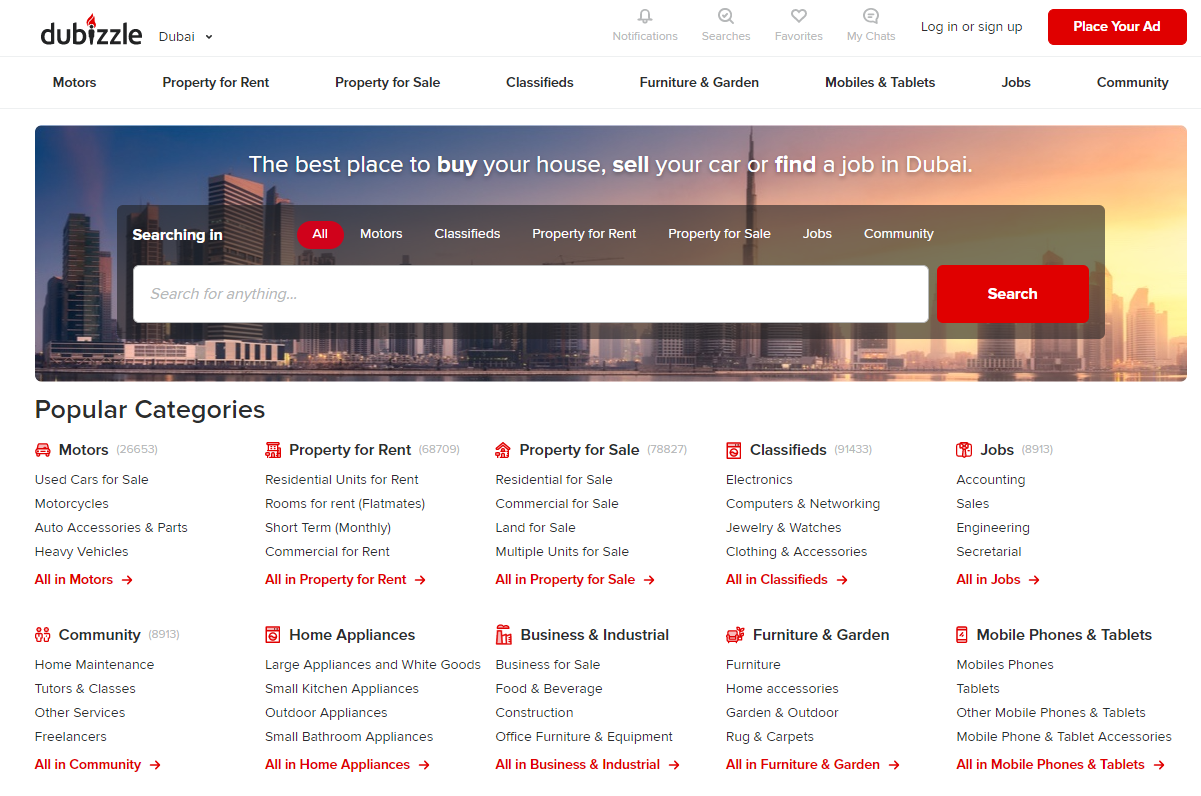Select the Classifieds search filter
1201x796 pixels.
[x=467, y=234]
